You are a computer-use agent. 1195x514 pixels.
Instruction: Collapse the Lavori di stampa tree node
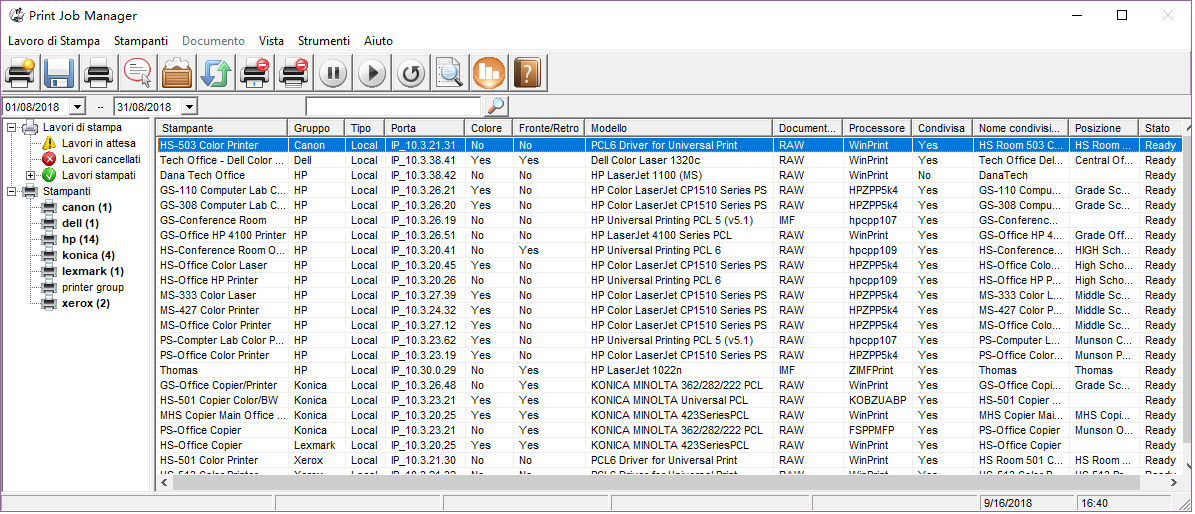[11, 127]
